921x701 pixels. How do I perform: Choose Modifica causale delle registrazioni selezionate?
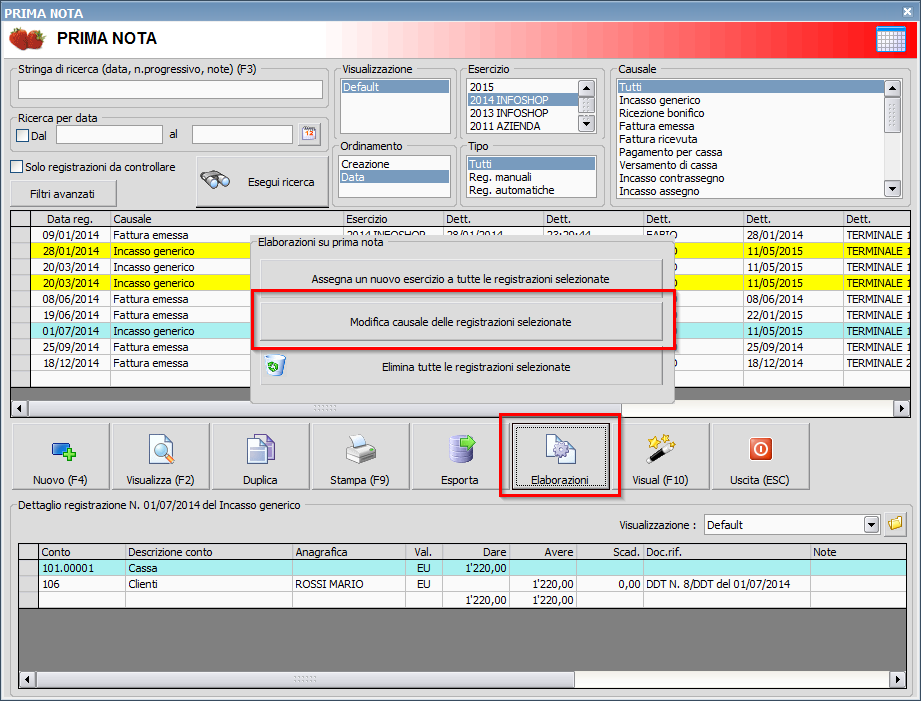pos(460,322)
